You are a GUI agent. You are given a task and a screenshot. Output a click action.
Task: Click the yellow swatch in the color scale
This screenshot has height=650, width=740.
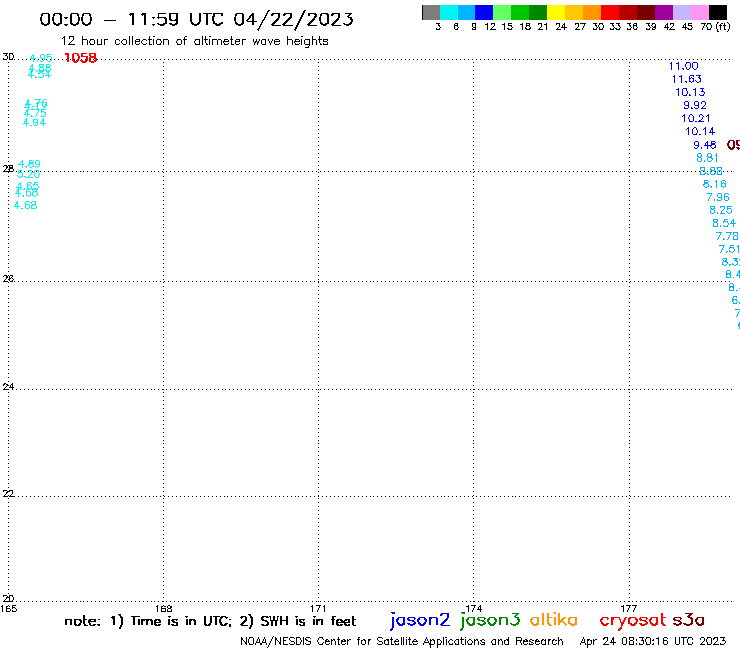[556, 12]
